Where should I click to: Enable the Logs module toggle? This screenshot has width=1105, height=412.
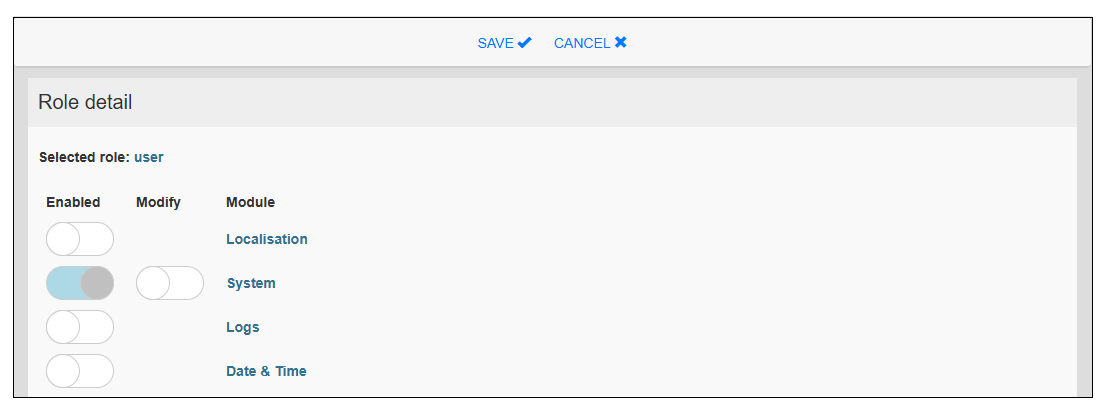[x=80, y=328]
